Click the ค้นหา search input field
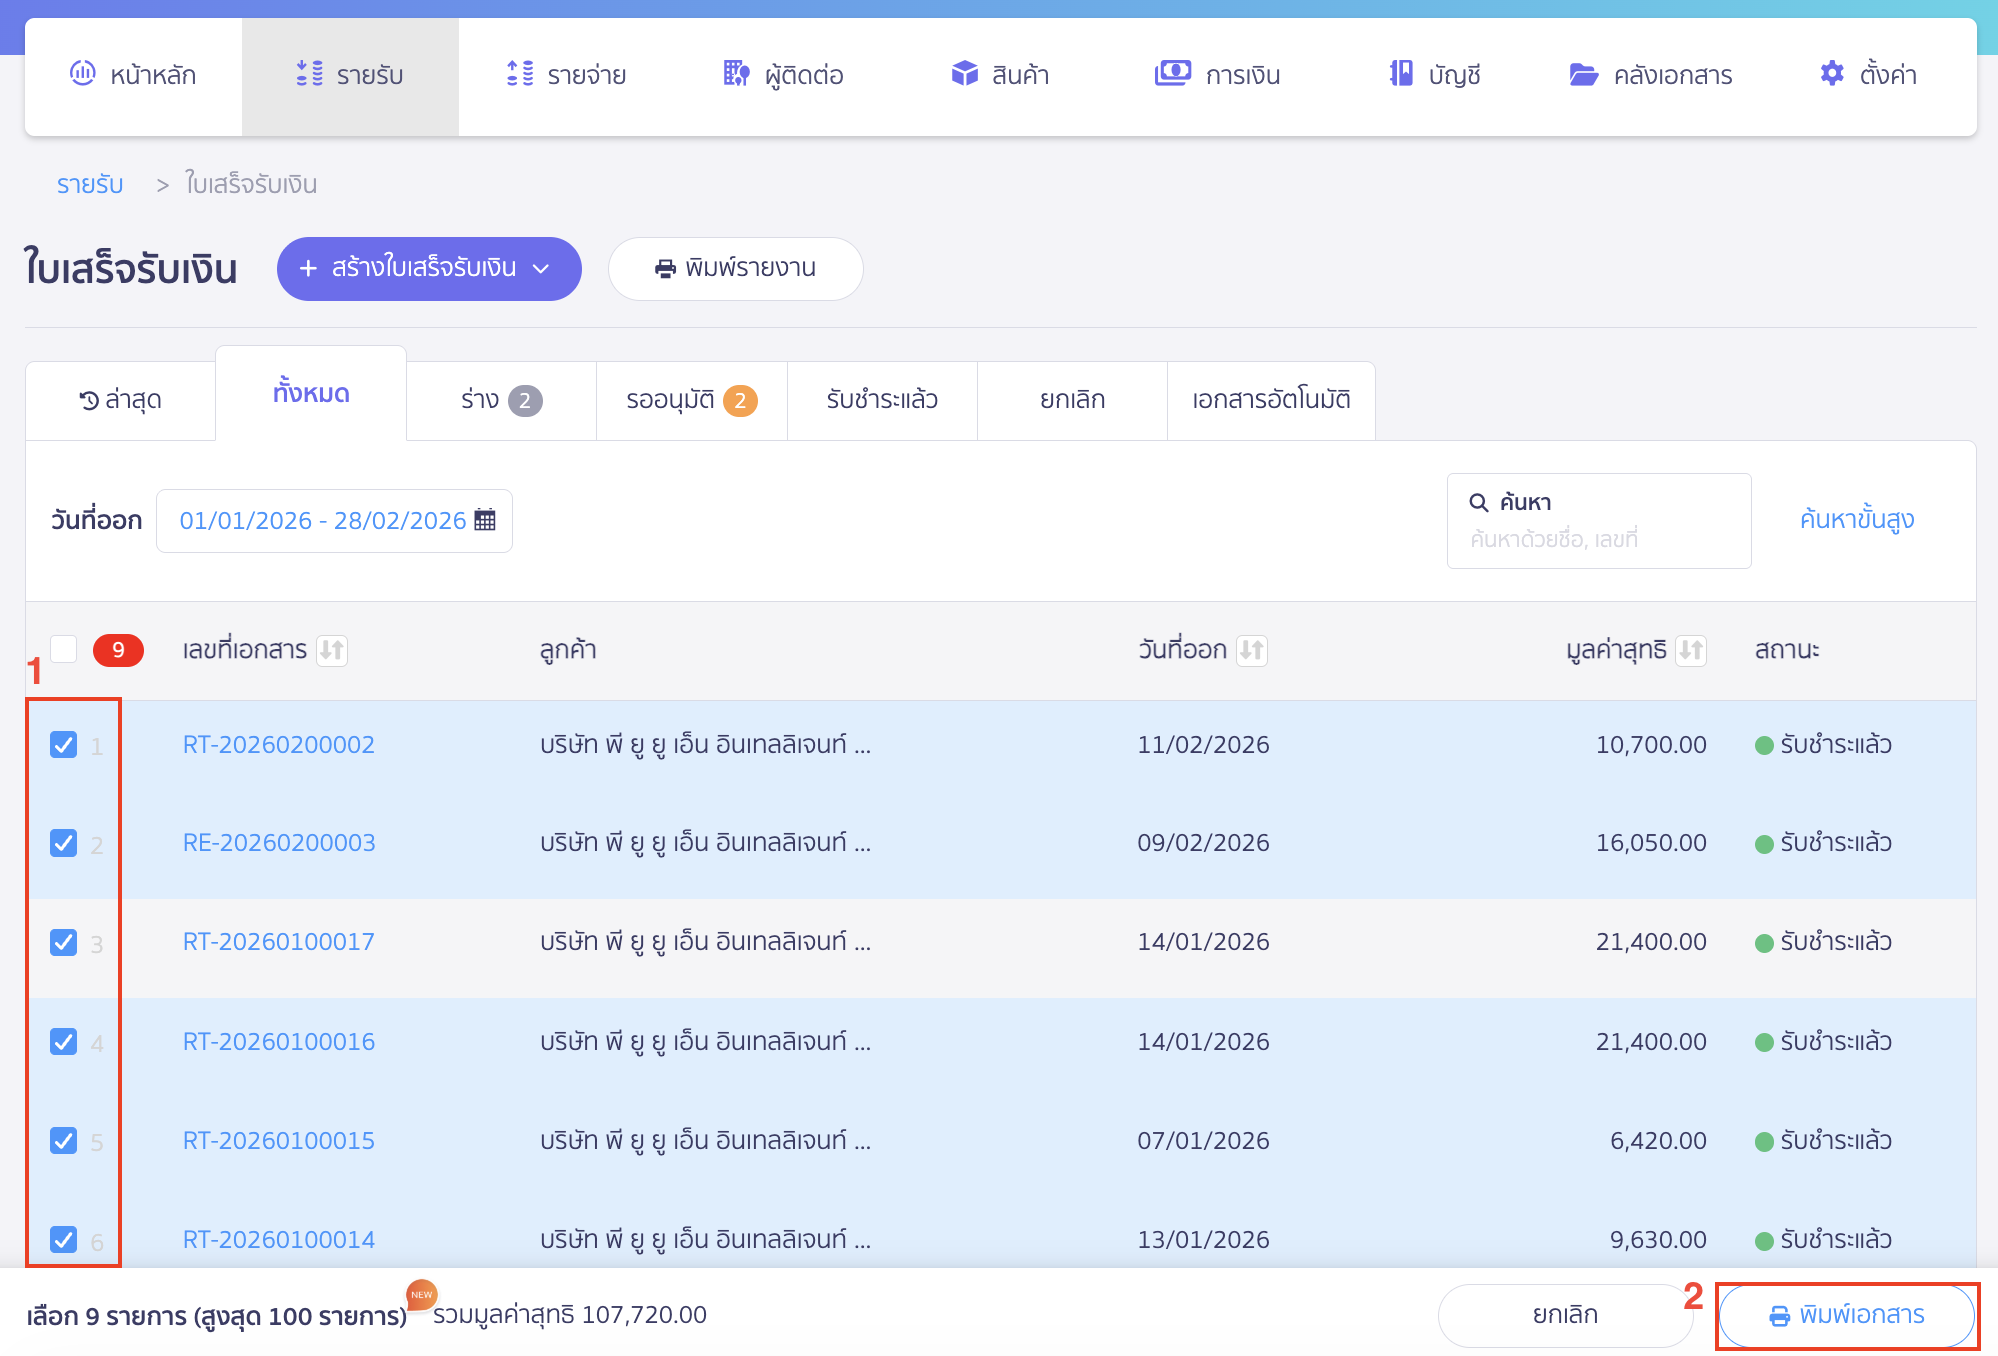This screenshot has width=1998, height=1356. point(1598,539)
